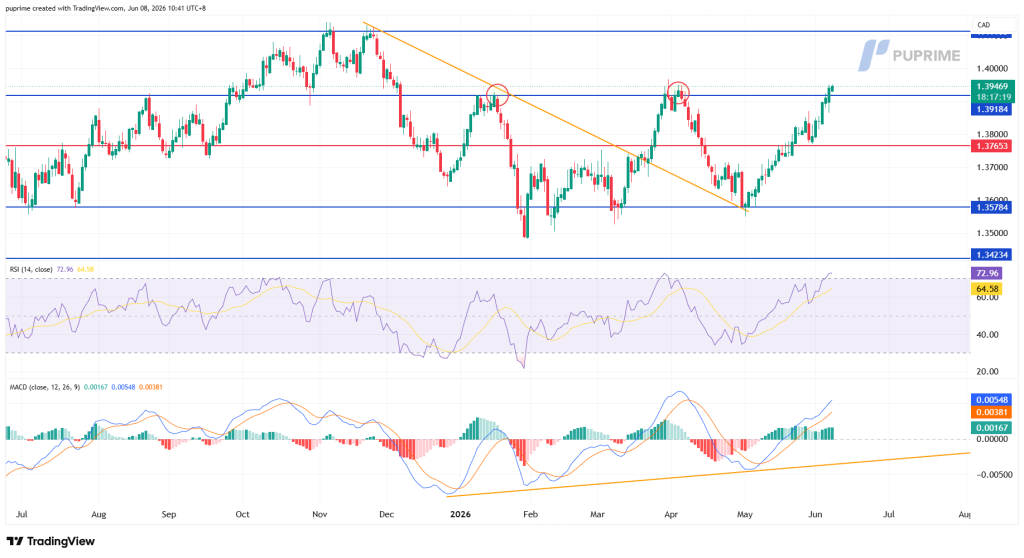The width and height of the screenshot is (1024, 558).
Task: Click the Mar label on time axis
Action: coord(597,514)
